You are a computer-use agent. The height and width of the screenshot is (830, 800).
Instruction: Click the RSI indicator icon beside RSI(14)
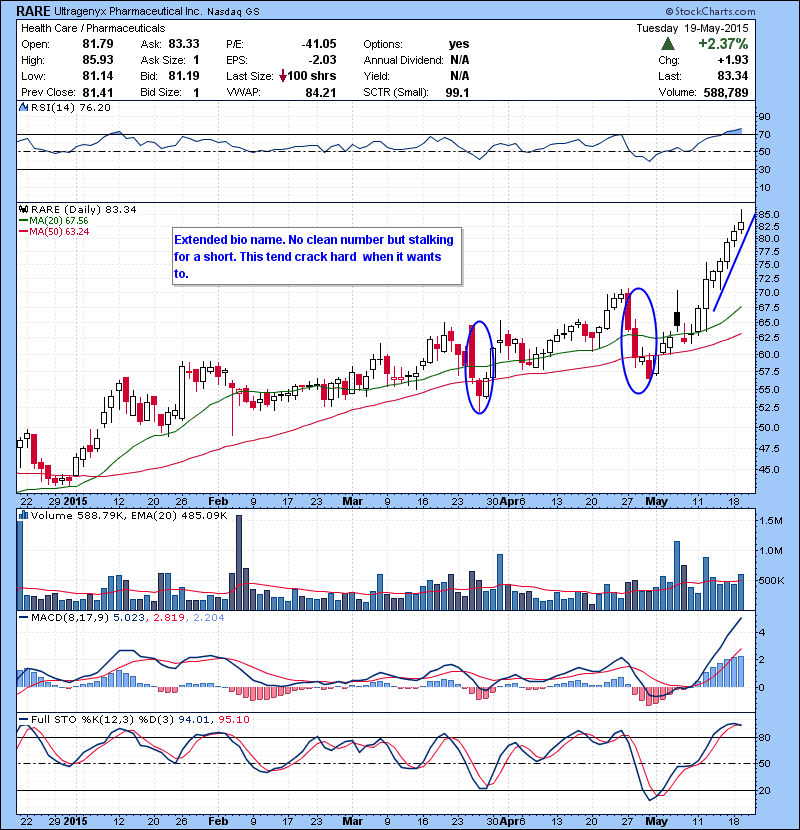tap(24, 107)
